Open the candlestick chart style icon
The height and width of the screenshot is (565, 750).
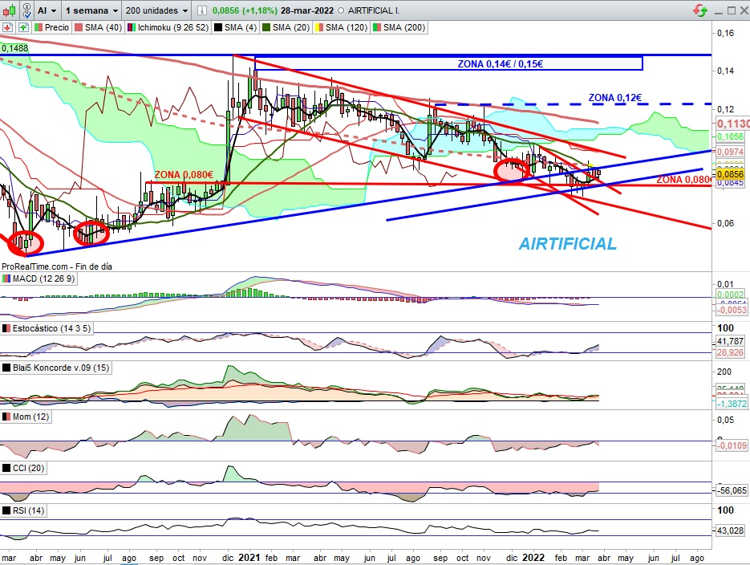[x=8, y=10]
